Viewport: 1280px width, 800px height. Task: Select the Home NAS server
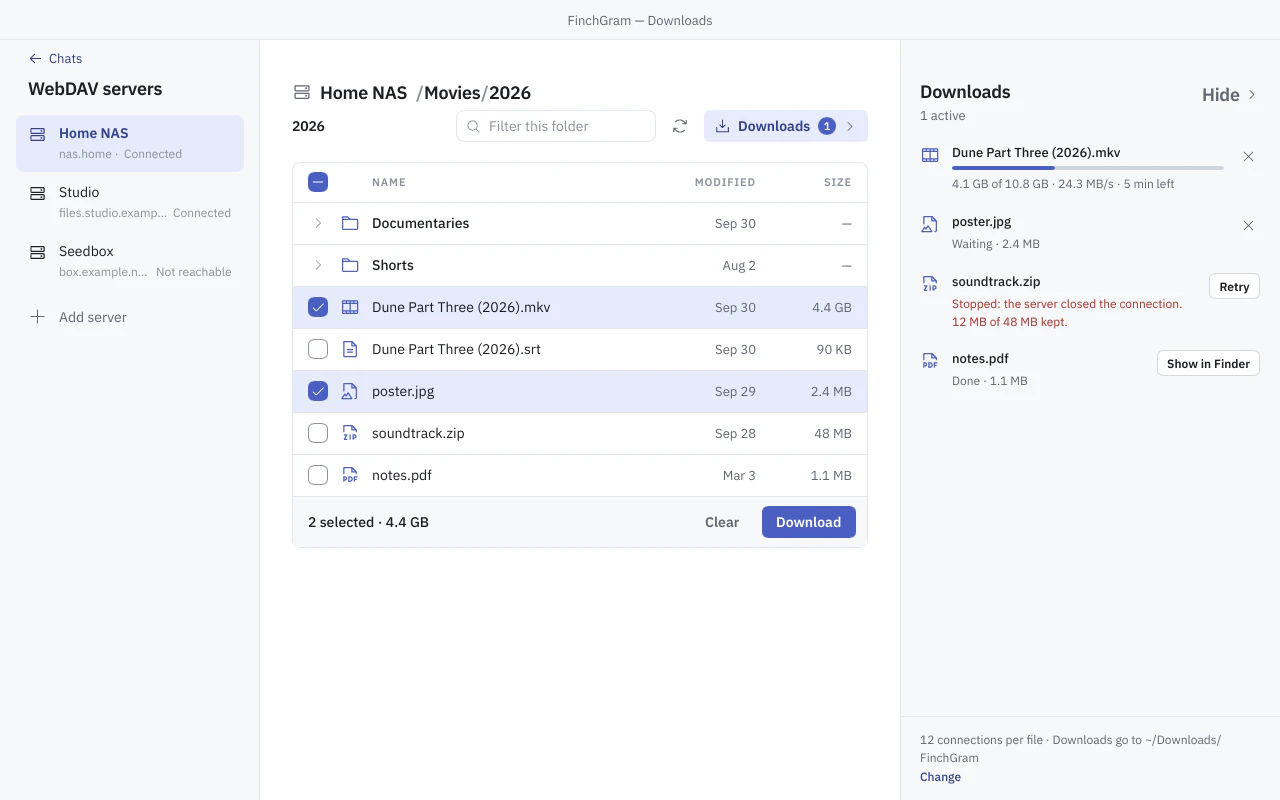[130, 143]
